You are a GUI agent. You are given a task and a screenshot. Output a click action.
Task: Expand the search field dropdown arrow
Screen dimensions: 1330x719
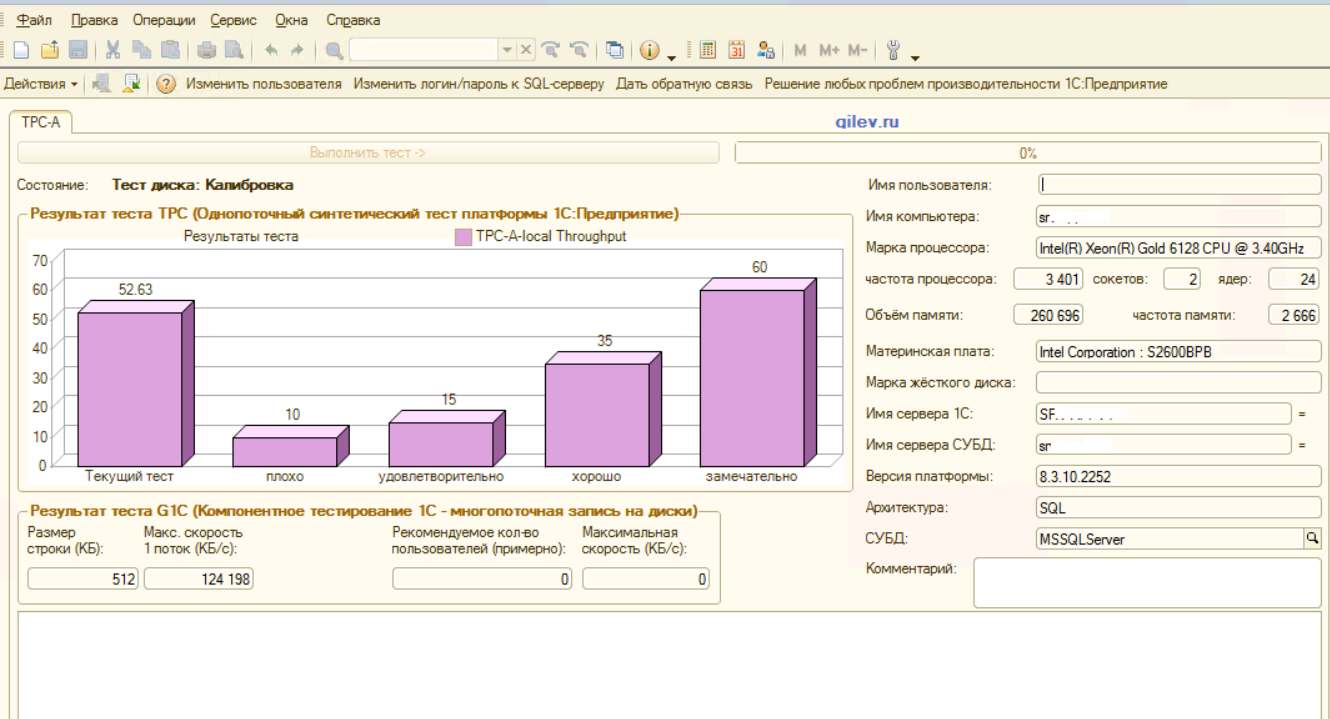[x=507, y=49]
